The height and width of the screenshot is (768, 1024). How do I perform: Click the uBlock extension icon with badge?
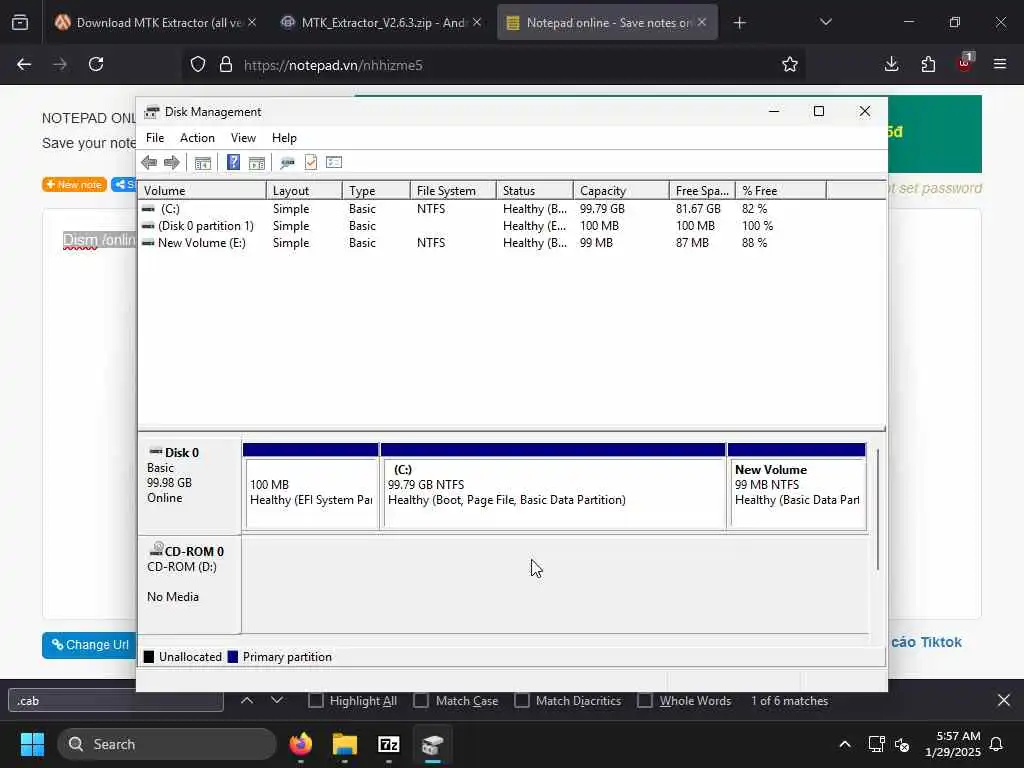tap(965, 63)
